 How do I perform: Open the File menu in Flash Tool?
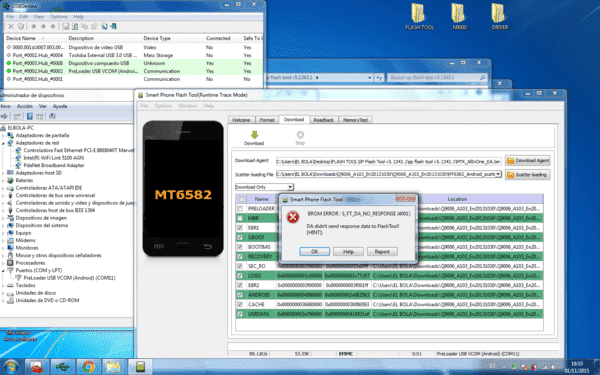pos(144,106)
